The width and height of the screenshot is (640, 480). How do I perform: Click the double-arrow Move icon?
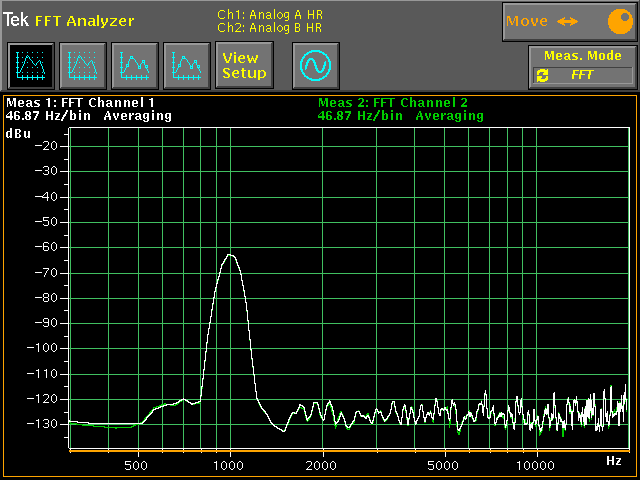[x=568, y=21]
